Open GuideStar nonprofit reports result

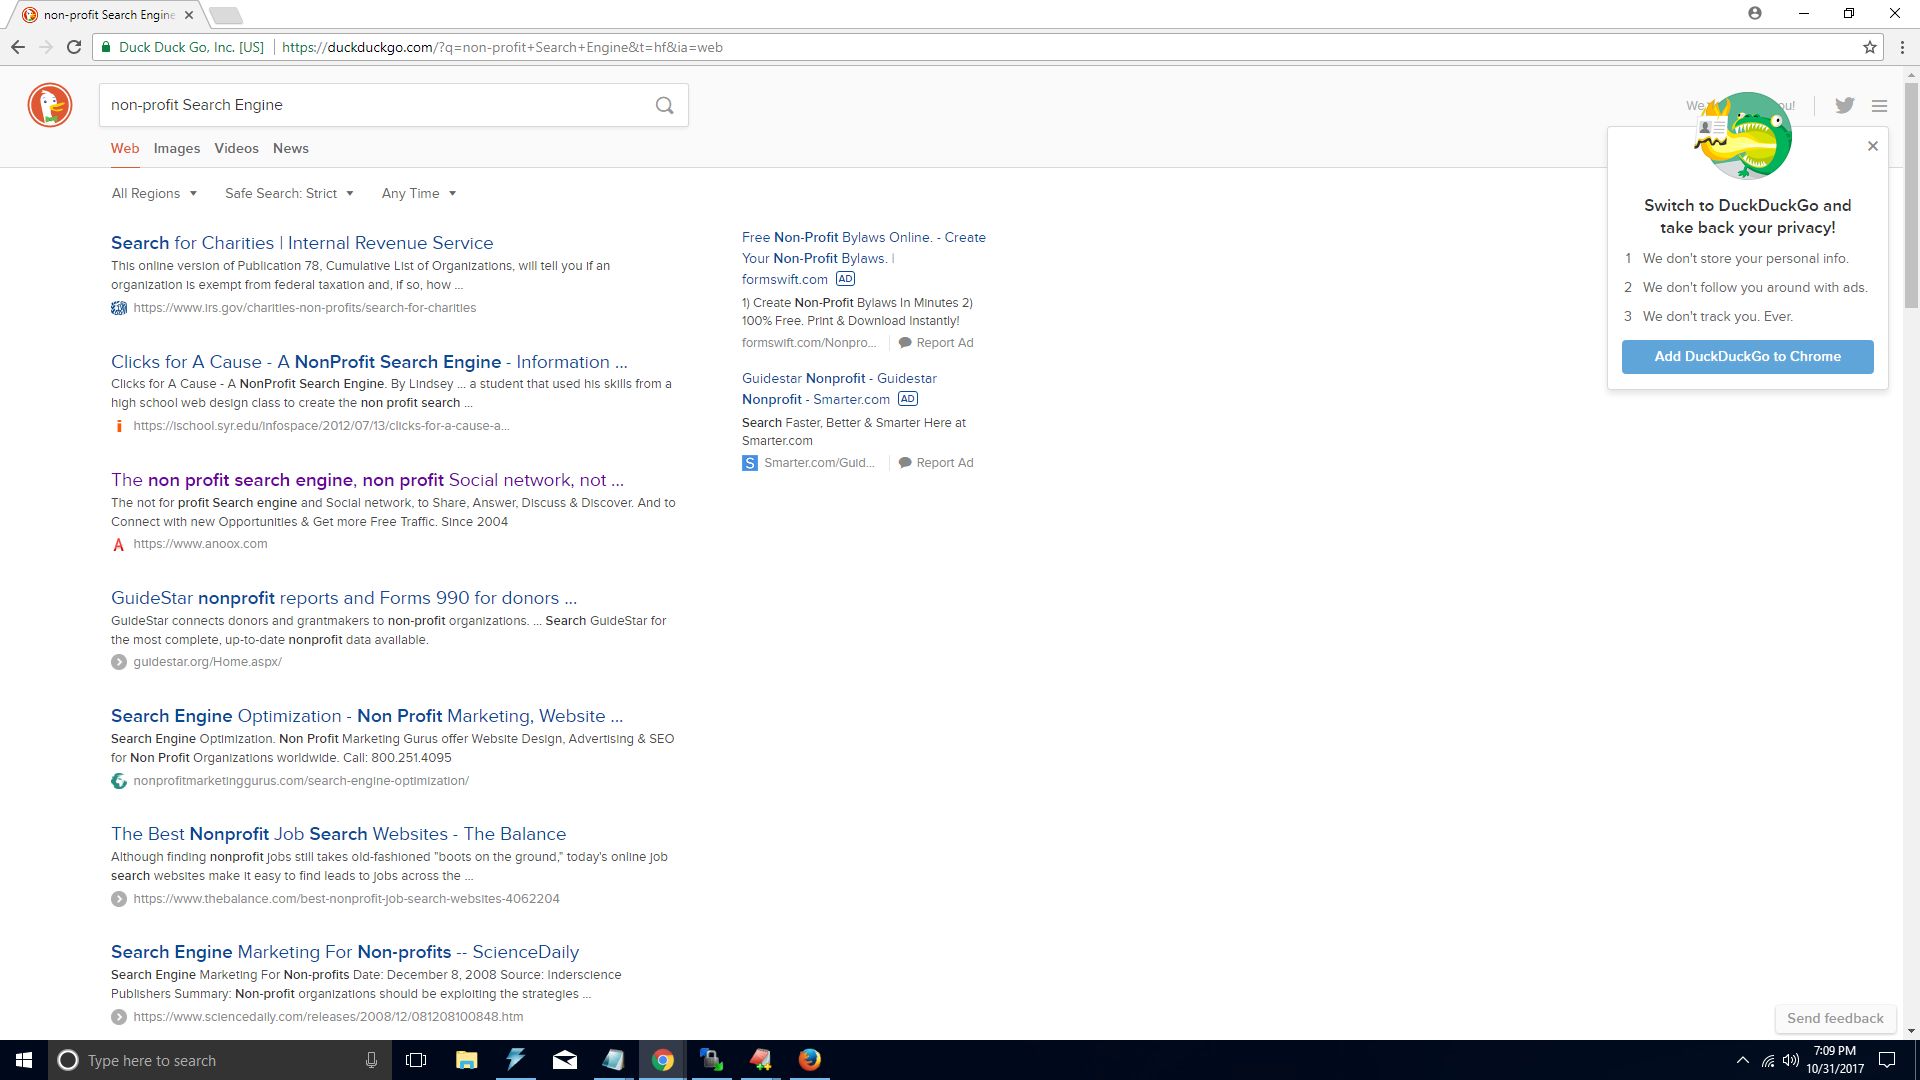point(344,598)
